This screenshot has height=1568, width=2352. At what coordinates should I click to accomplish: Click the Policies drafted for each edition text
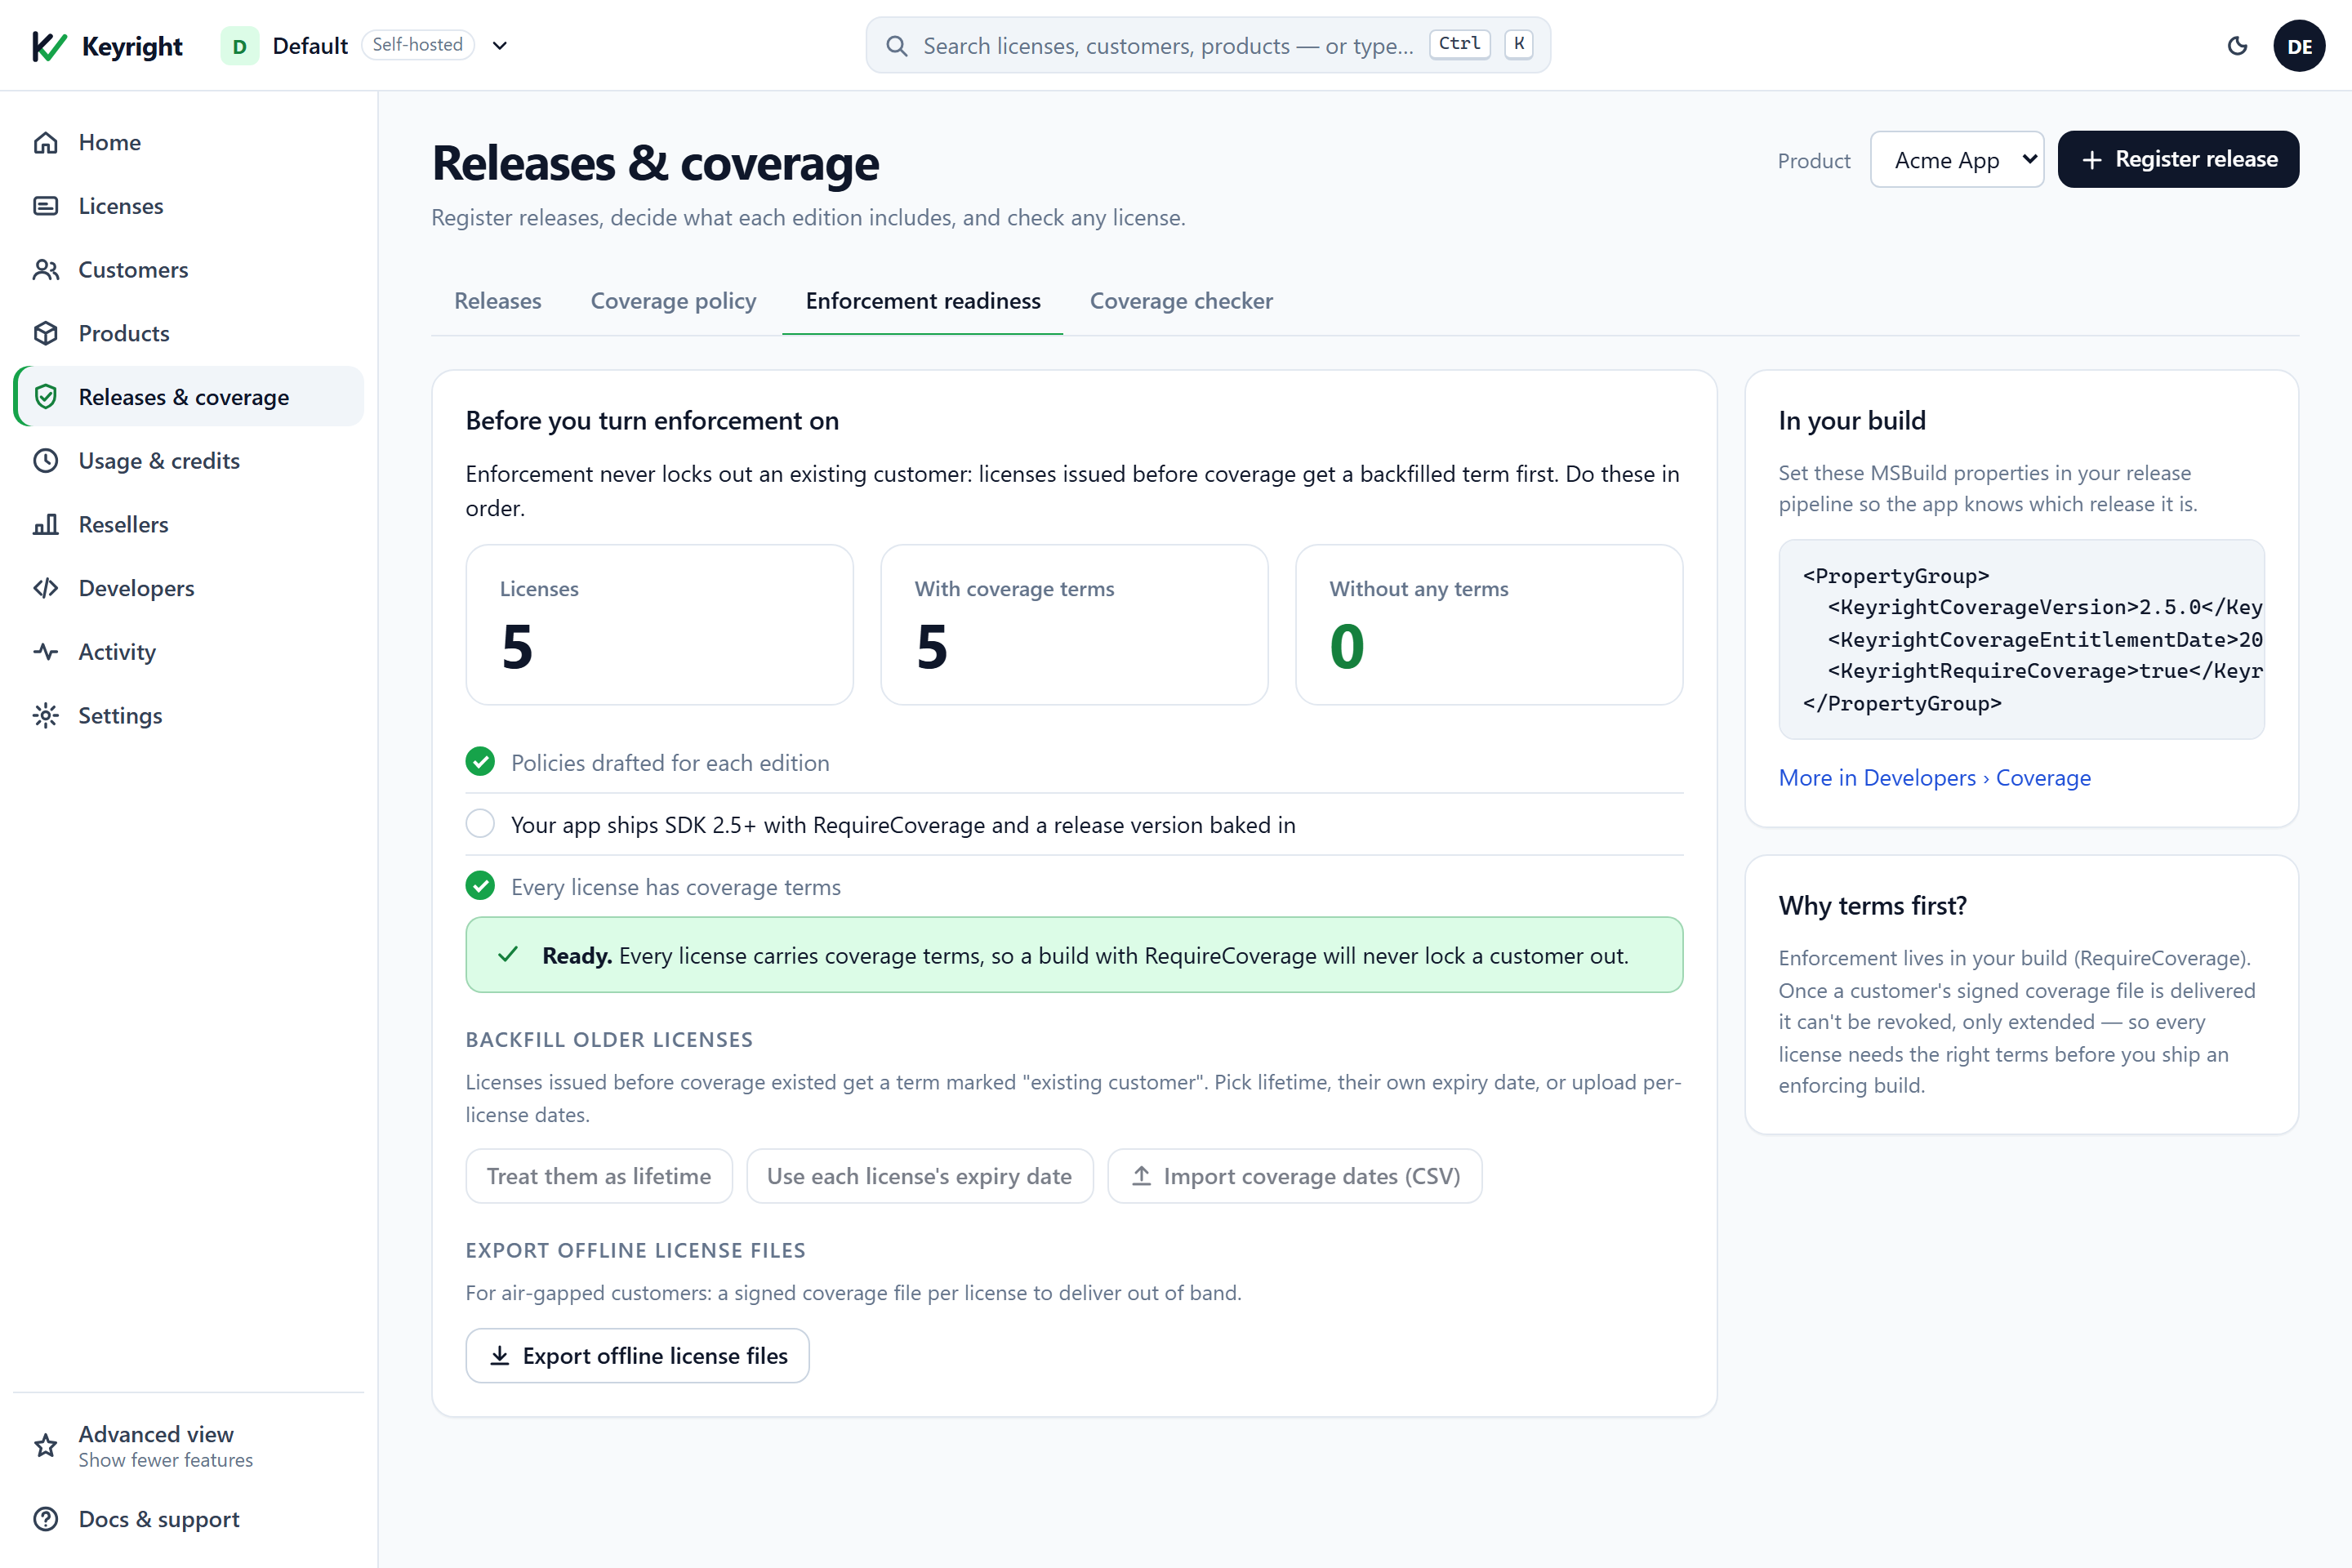(670, 763)
